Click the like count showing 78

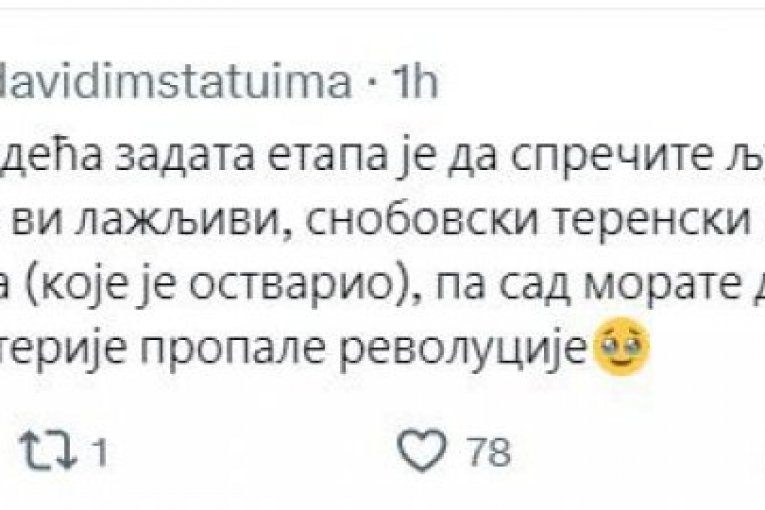[x=489, y=454]
